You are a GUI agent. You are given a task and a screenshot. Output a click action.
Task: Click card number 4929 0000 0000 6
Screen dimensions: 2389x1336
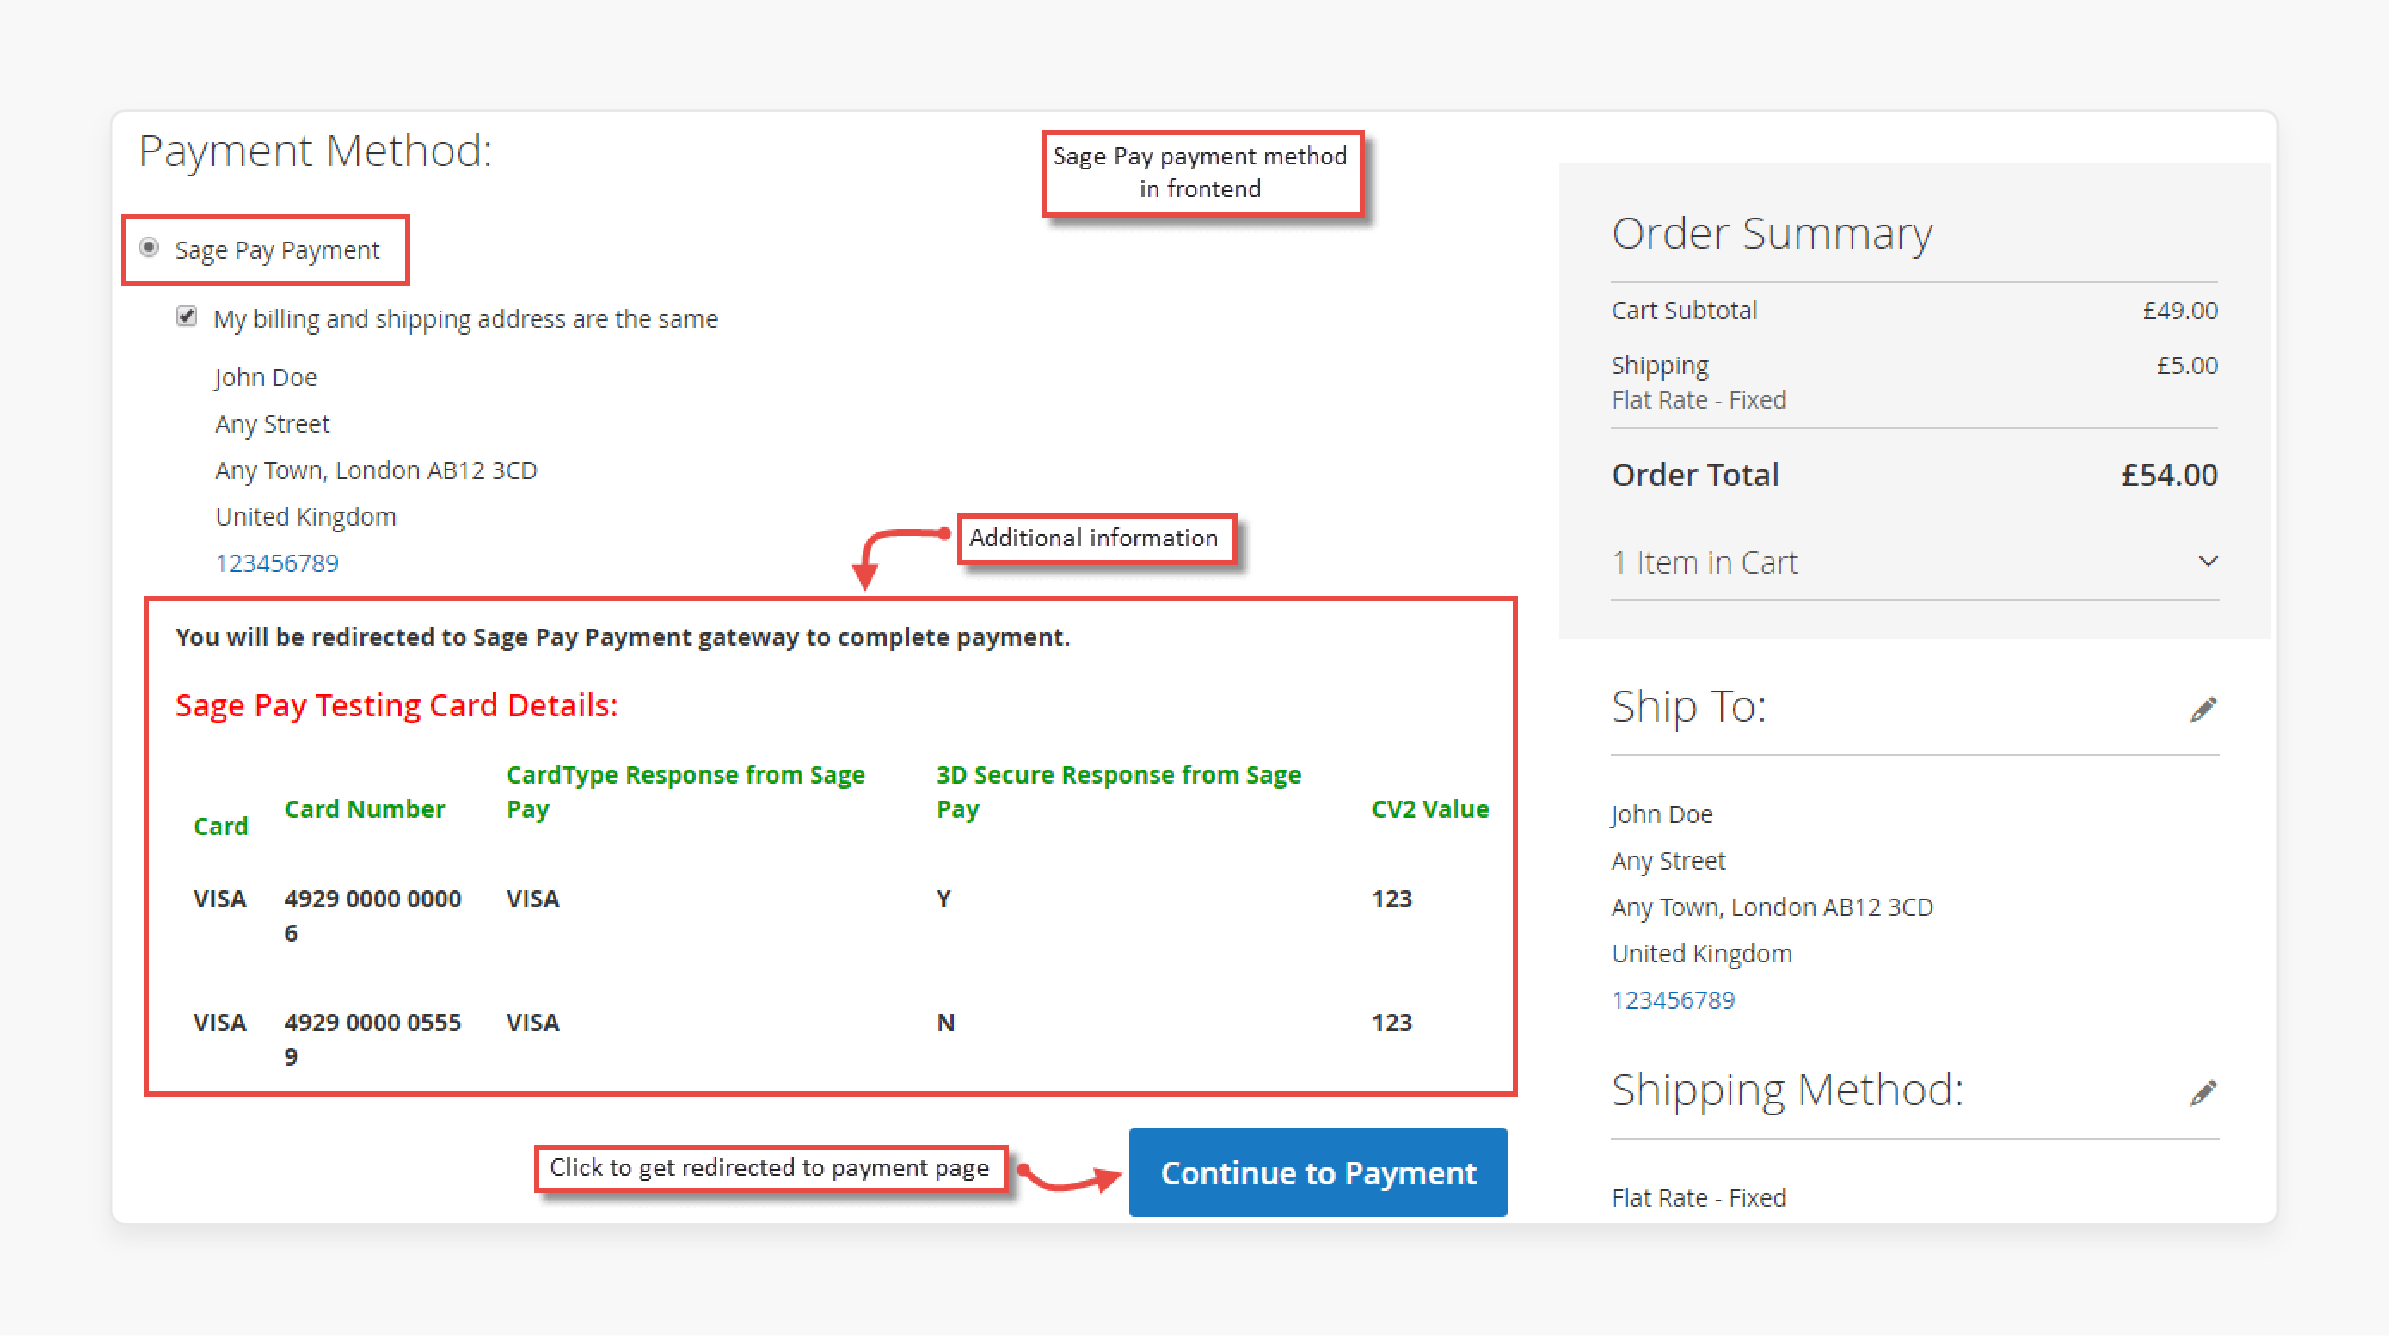click(372, 915)
